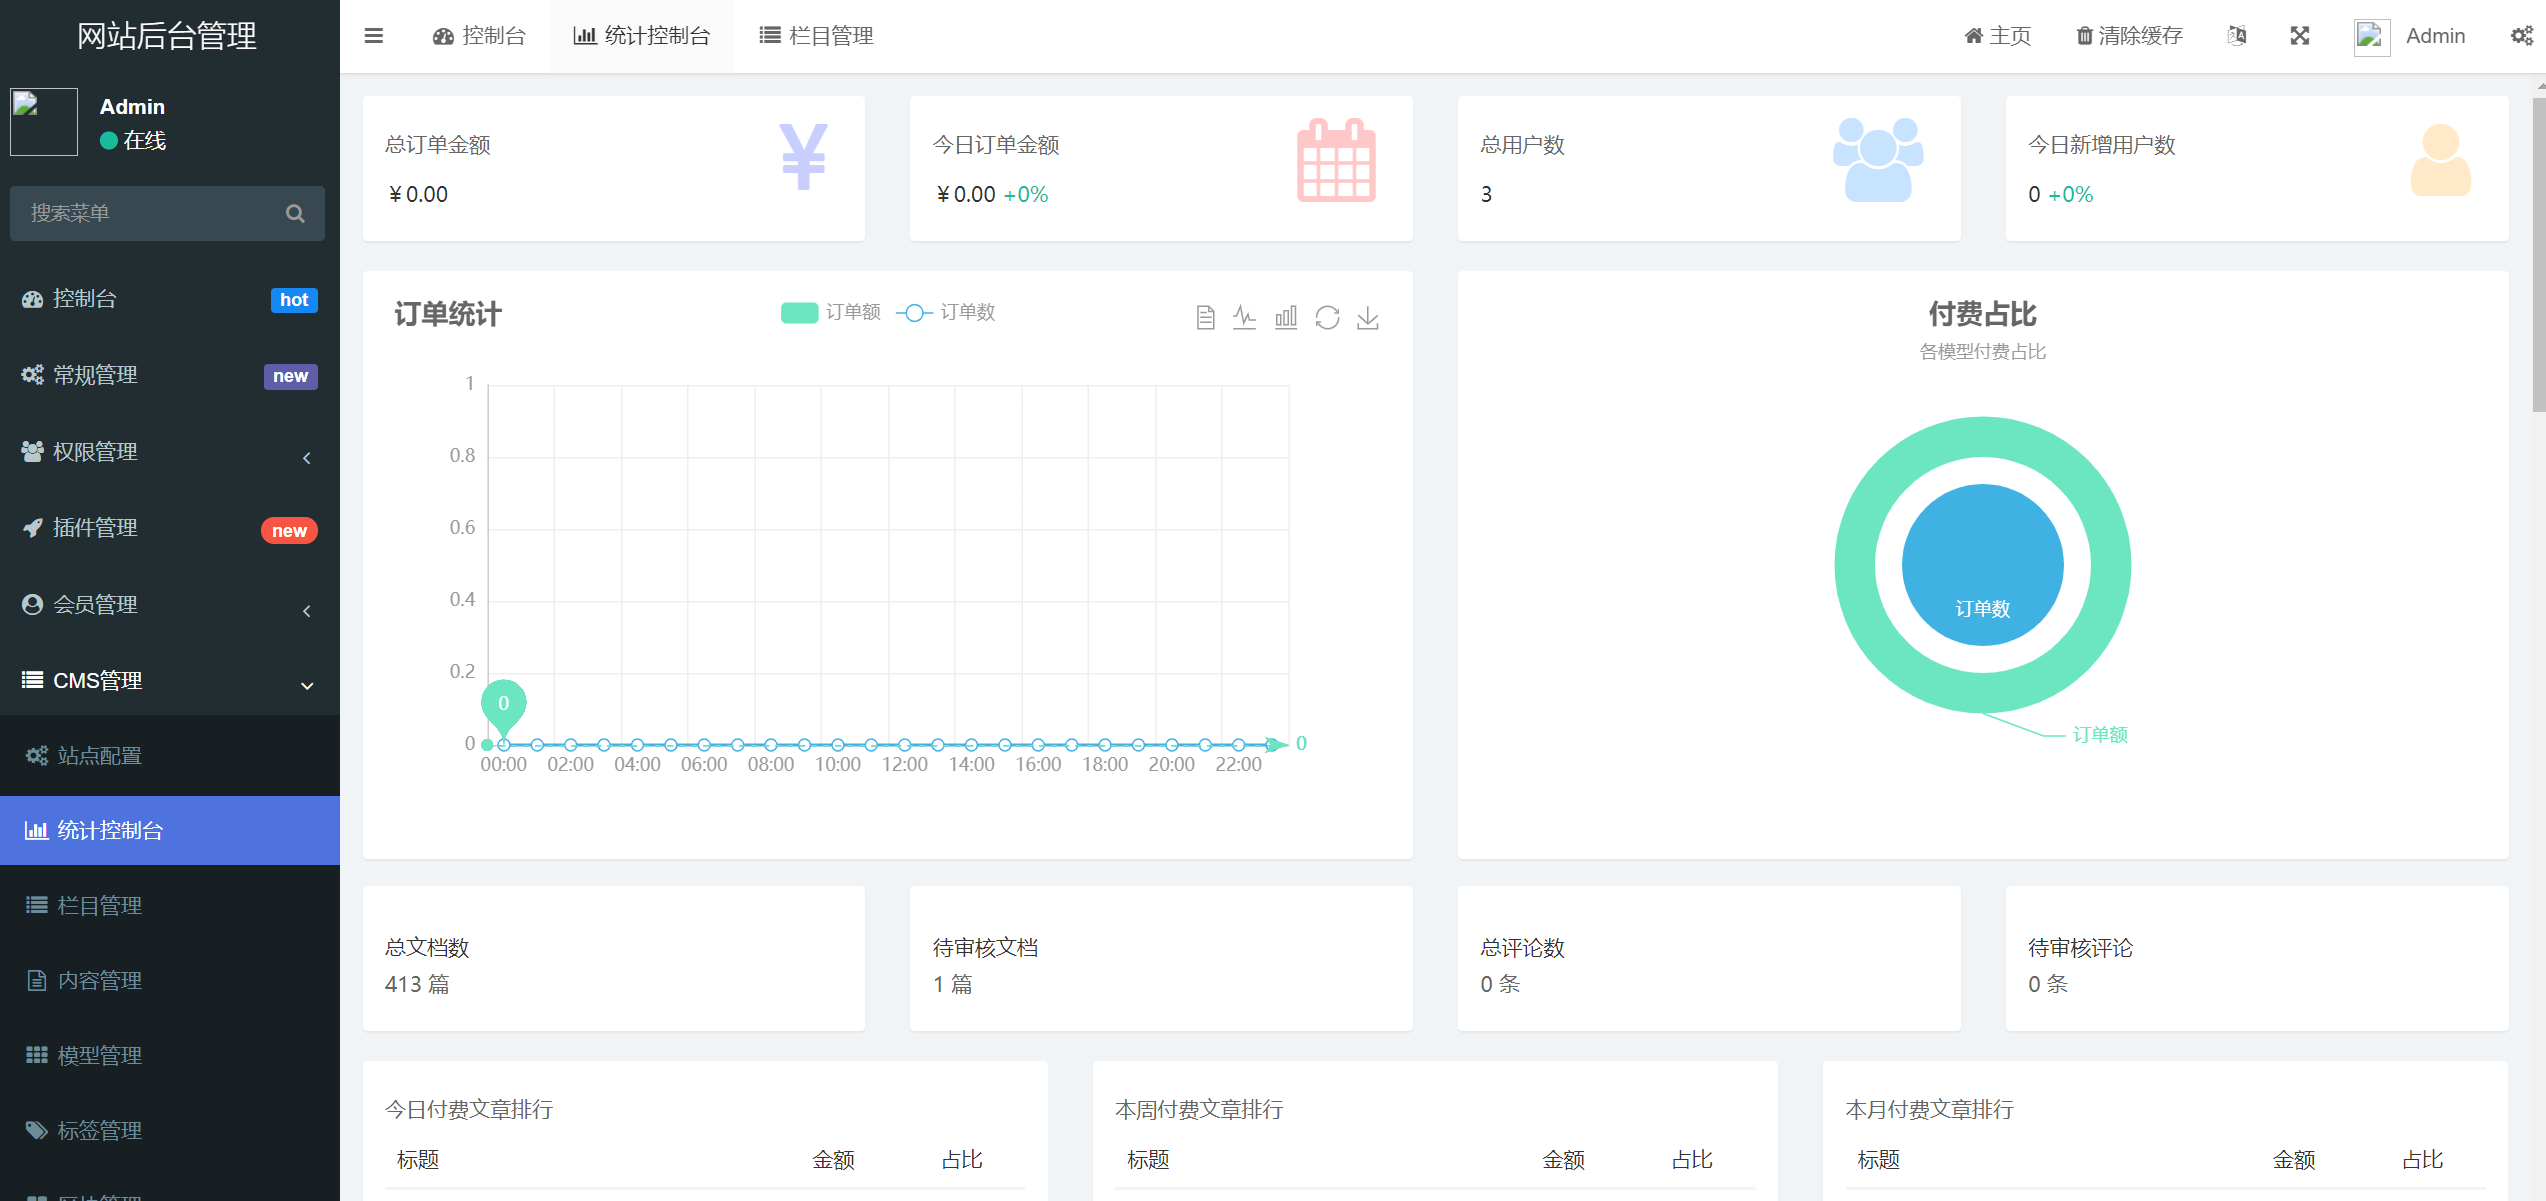
Task: Open the Admin user menu in the top bar
Action: pyautogui.click(x=2410, y=36)
